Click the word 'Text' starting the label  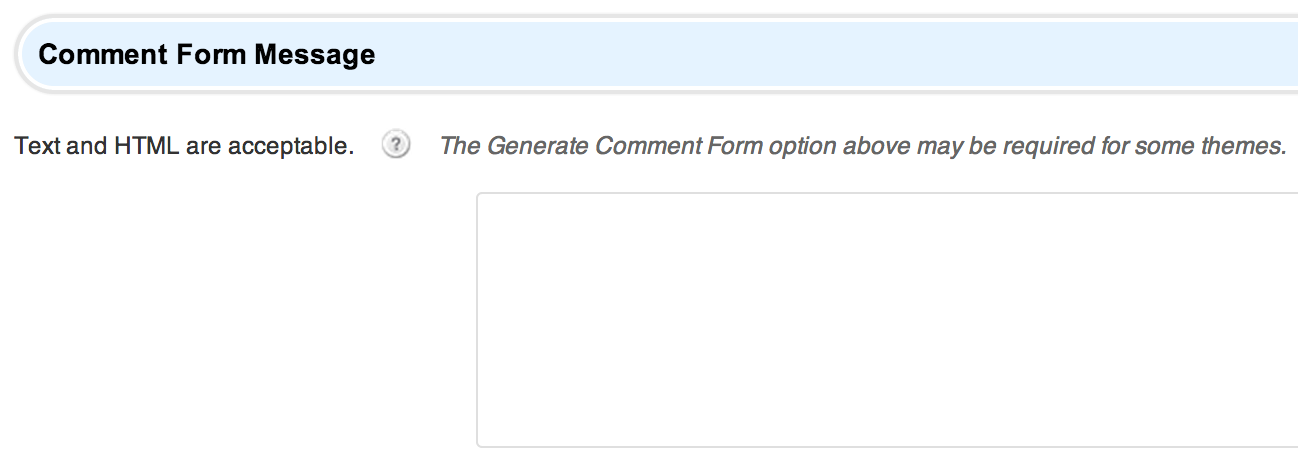pos(38,146)
